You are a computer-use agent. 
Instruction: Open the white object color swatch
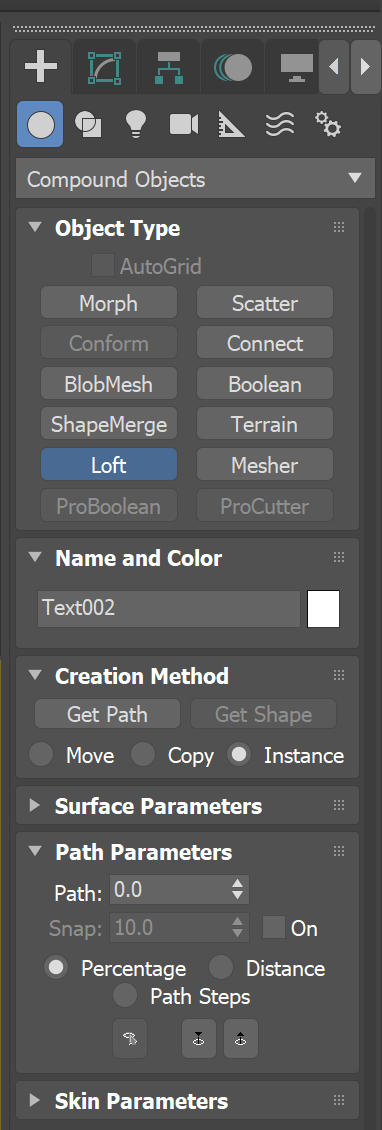pos(324,609)
